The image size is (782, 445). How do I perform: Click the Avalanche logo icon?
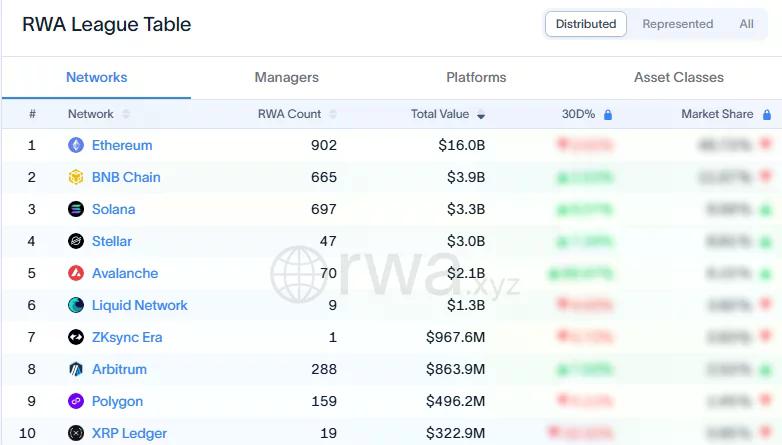[x=76, y=273]
